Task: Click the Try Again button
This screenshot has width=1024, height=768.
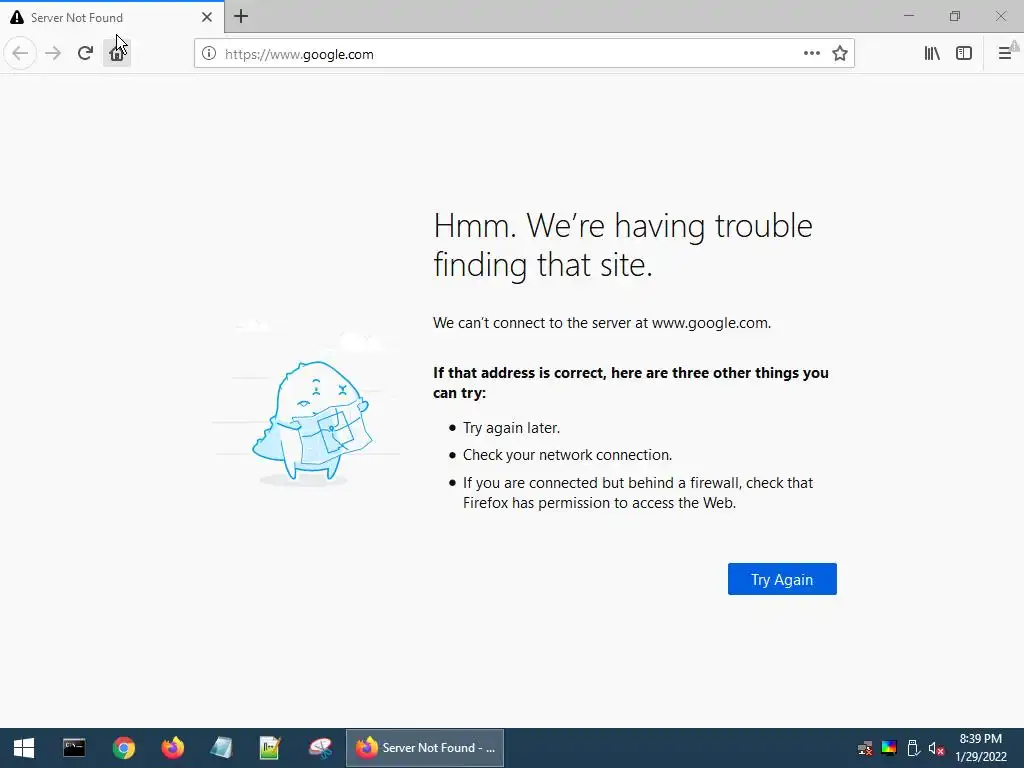Action: (x=782, y=579)
